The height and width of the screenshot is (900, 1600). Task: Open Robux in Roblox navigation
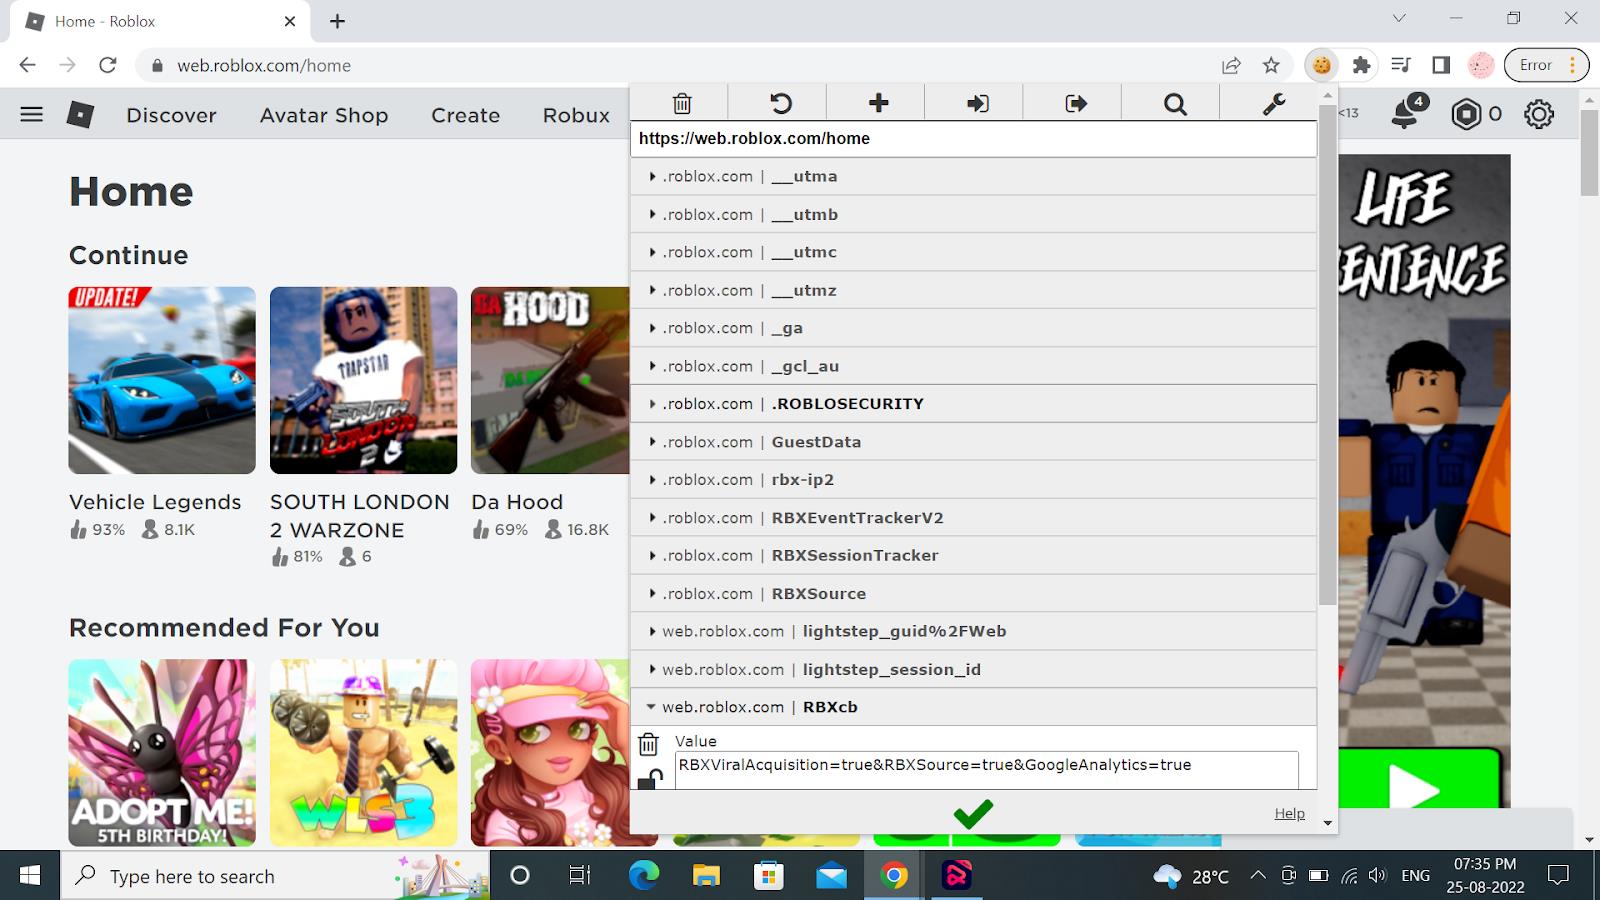point(576,115)
